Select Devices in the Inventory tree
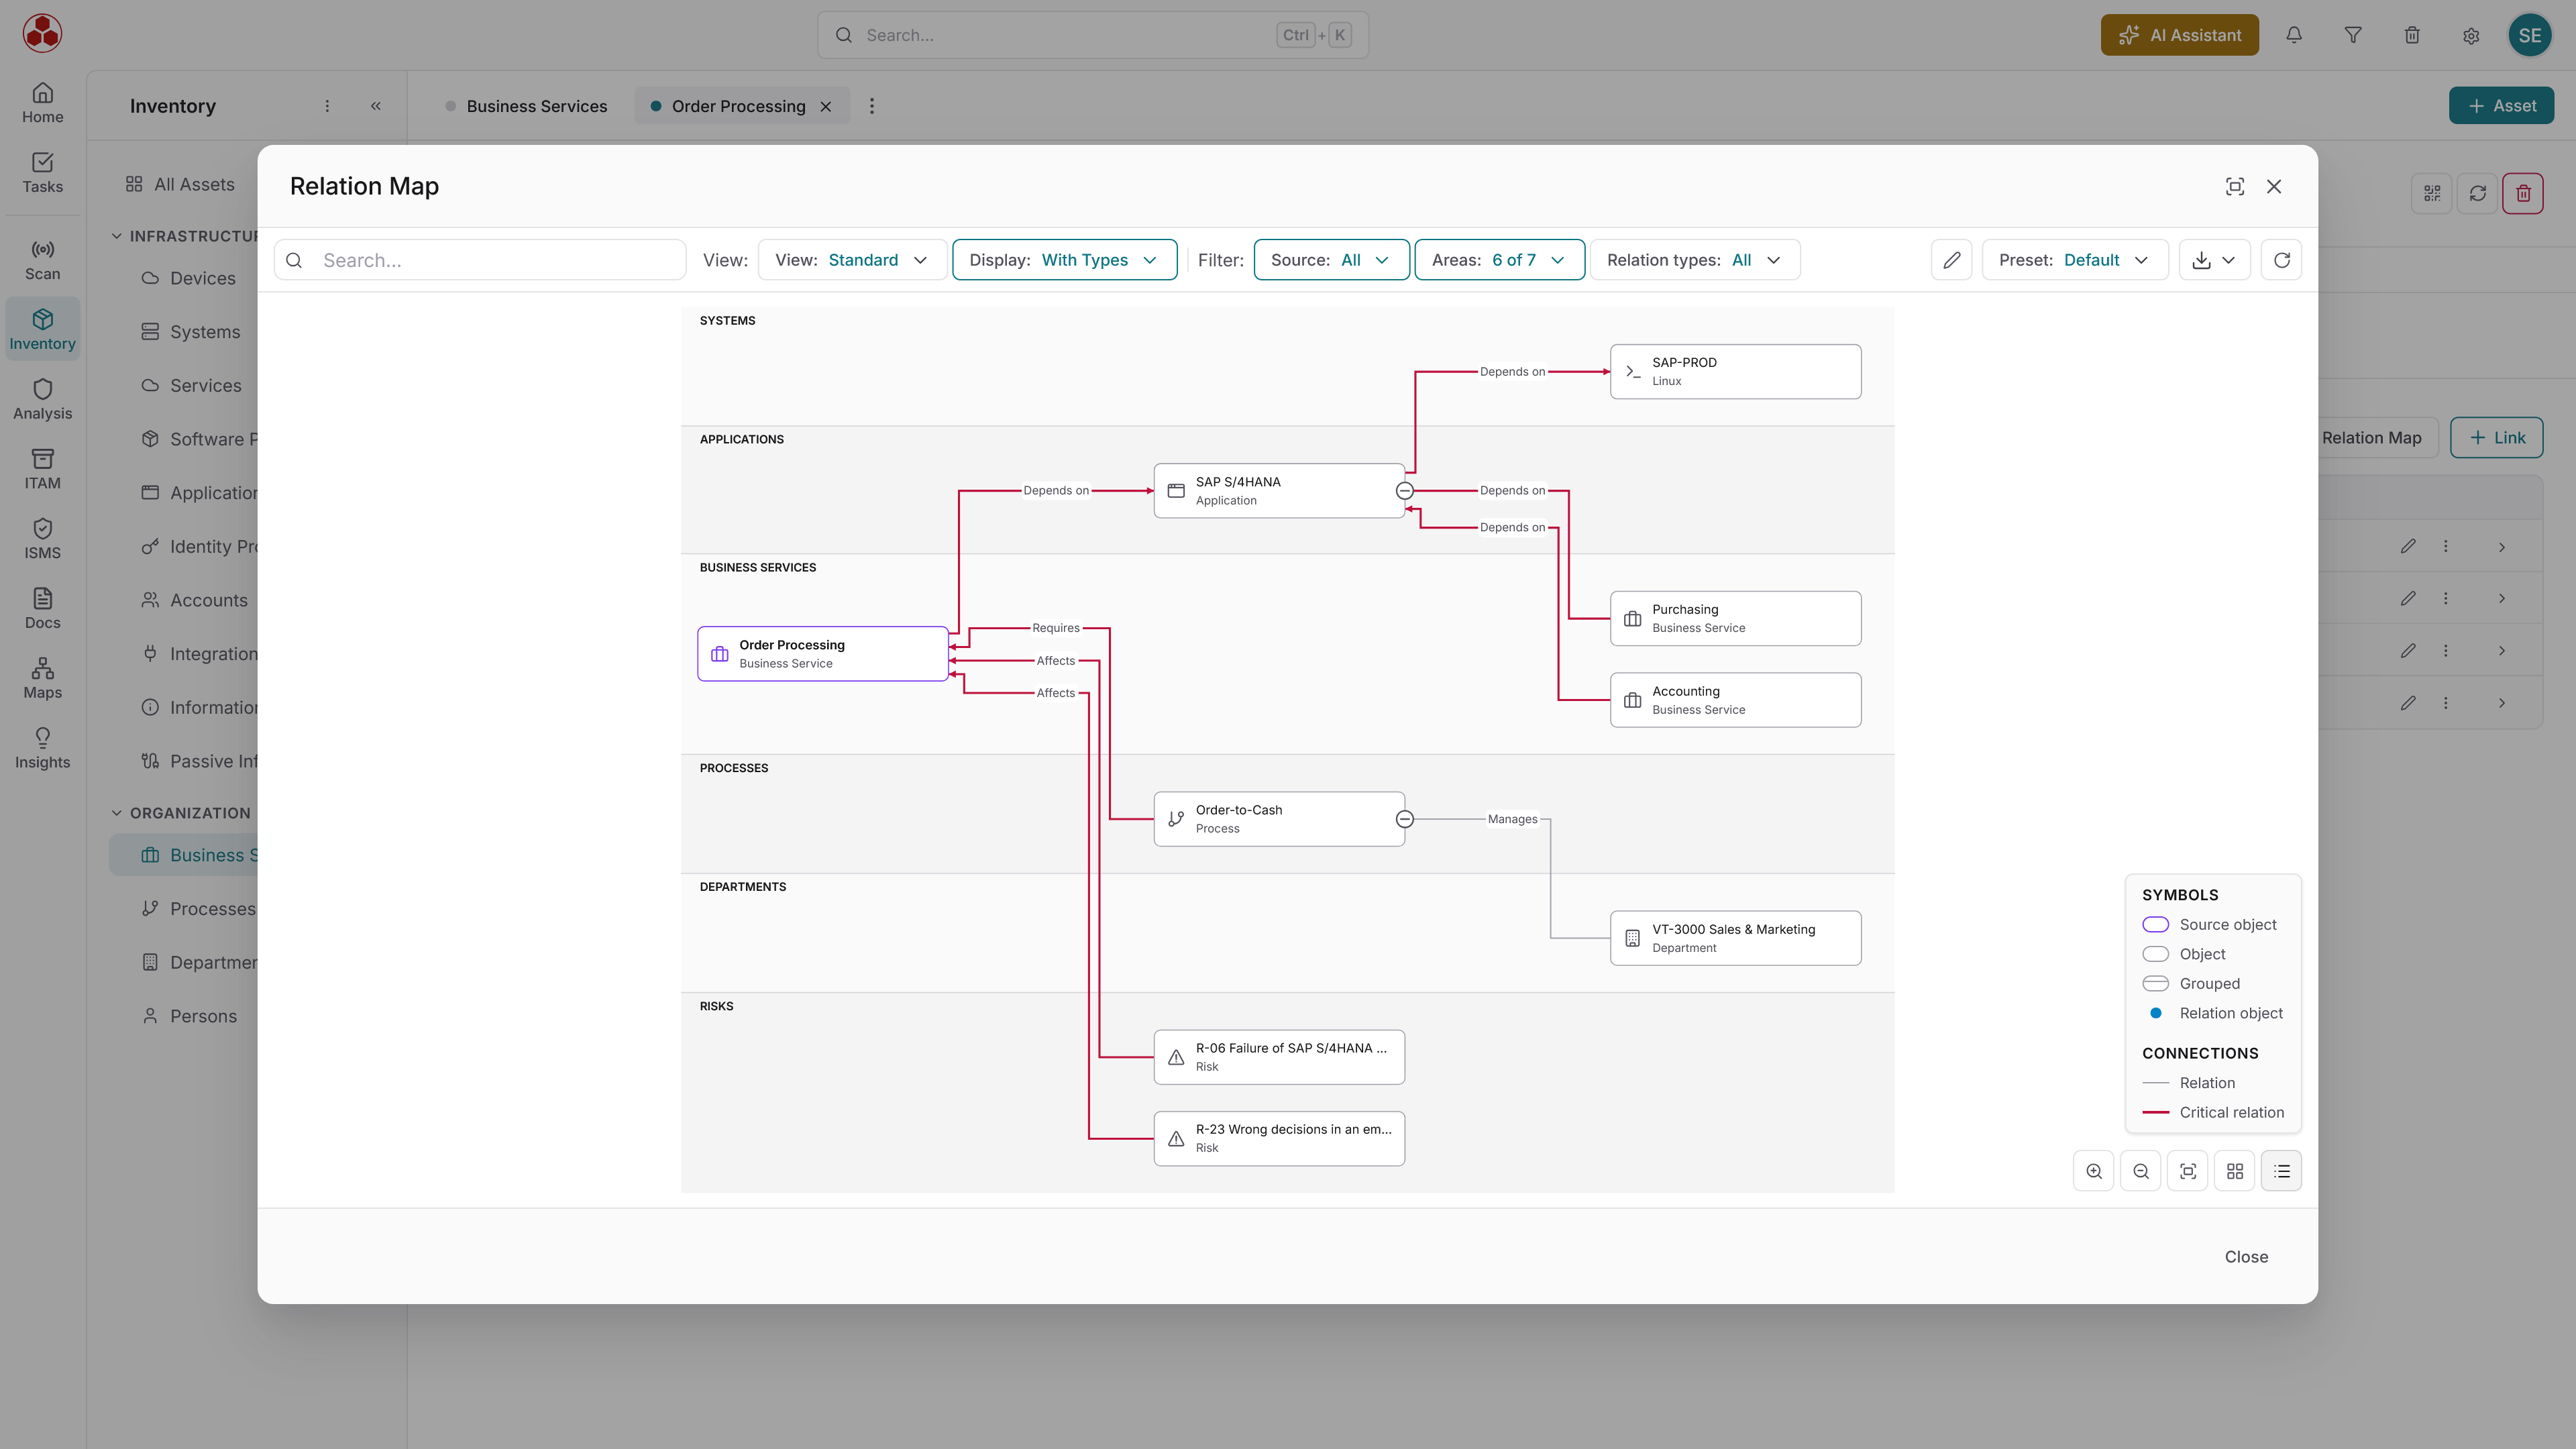Image resolution: width=2576 pixels, height=1449 pixels. point(203,278)
